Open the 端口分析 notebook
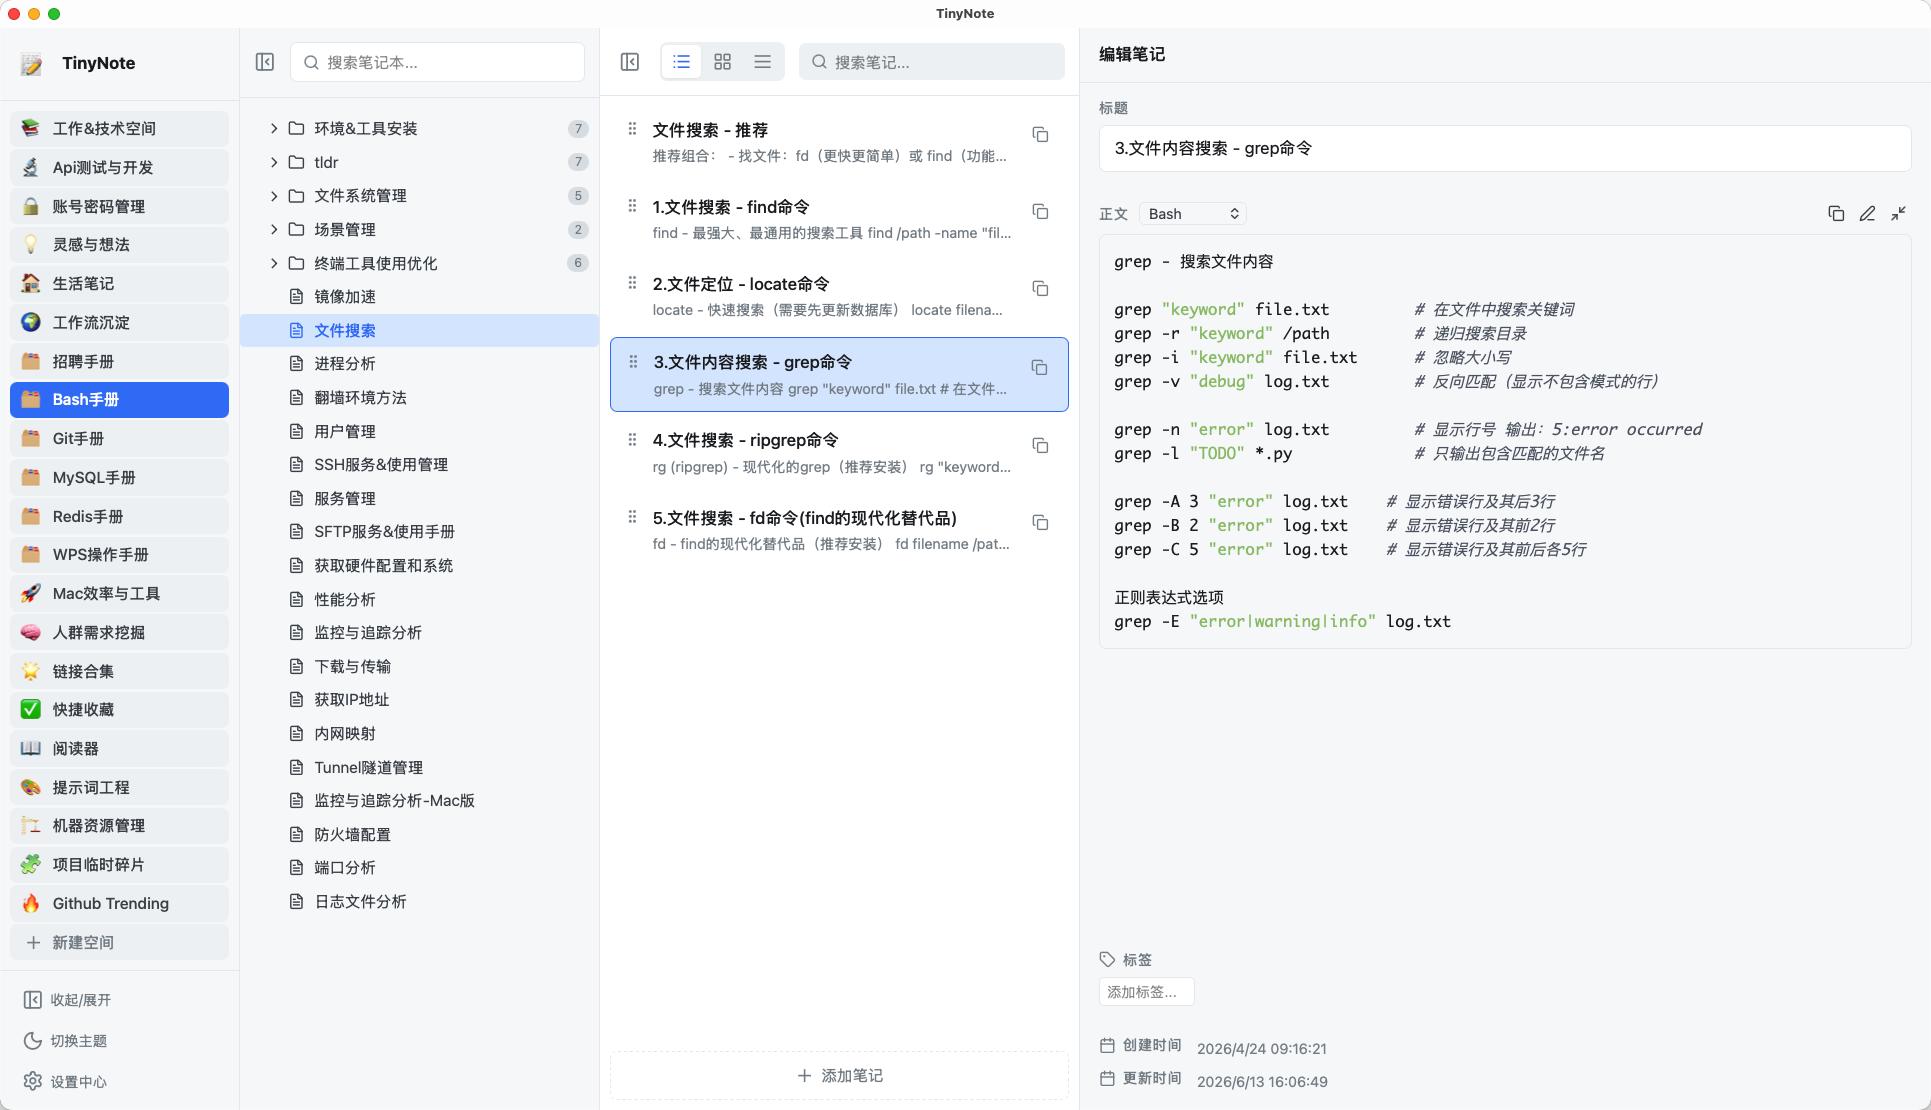This screenshot has width=1931, height=1110. [x=419, y=867]
